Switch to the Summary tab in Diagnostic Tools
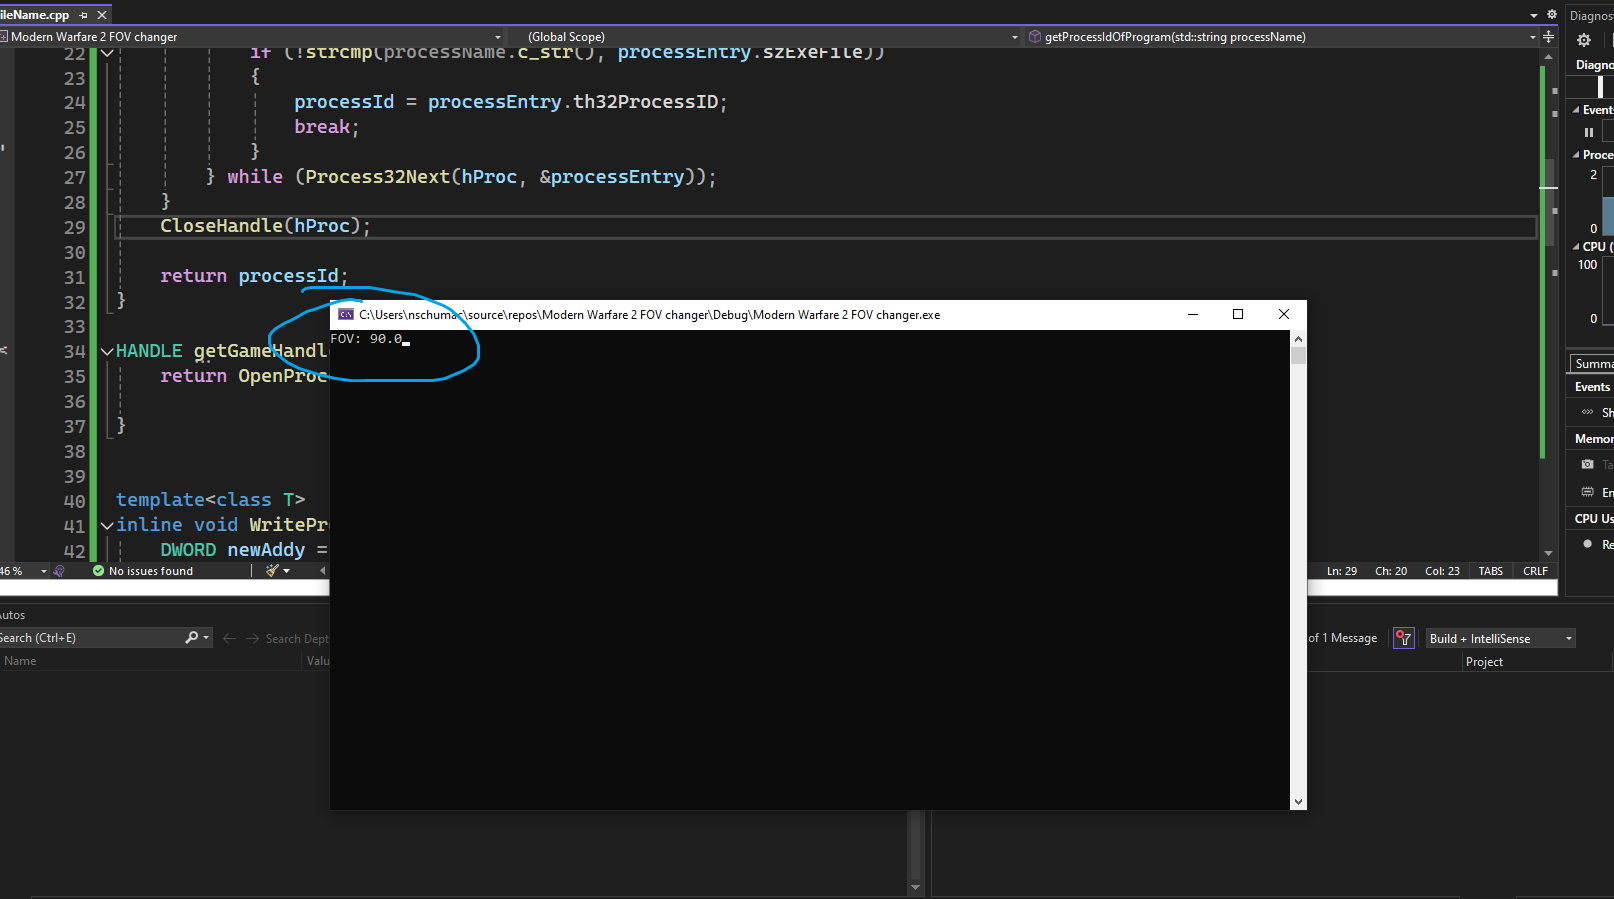Image resolution: width=1614 pixels, height=899 pixels. [1592, 364]
